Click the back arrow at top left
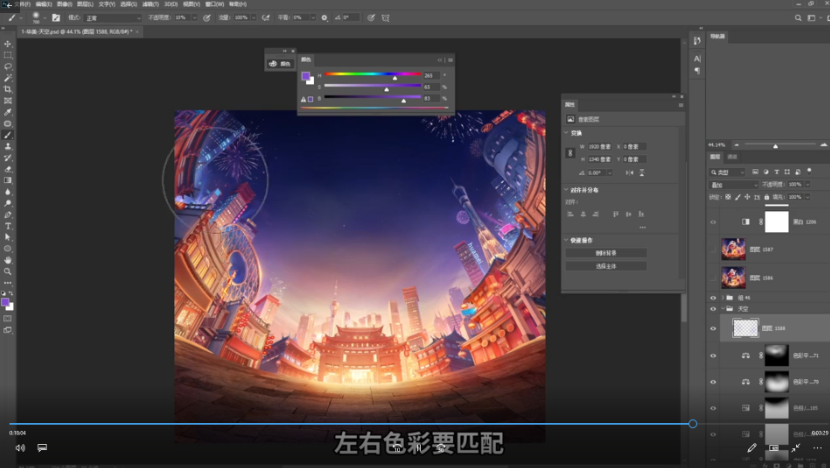 click(x=8, y=4)
